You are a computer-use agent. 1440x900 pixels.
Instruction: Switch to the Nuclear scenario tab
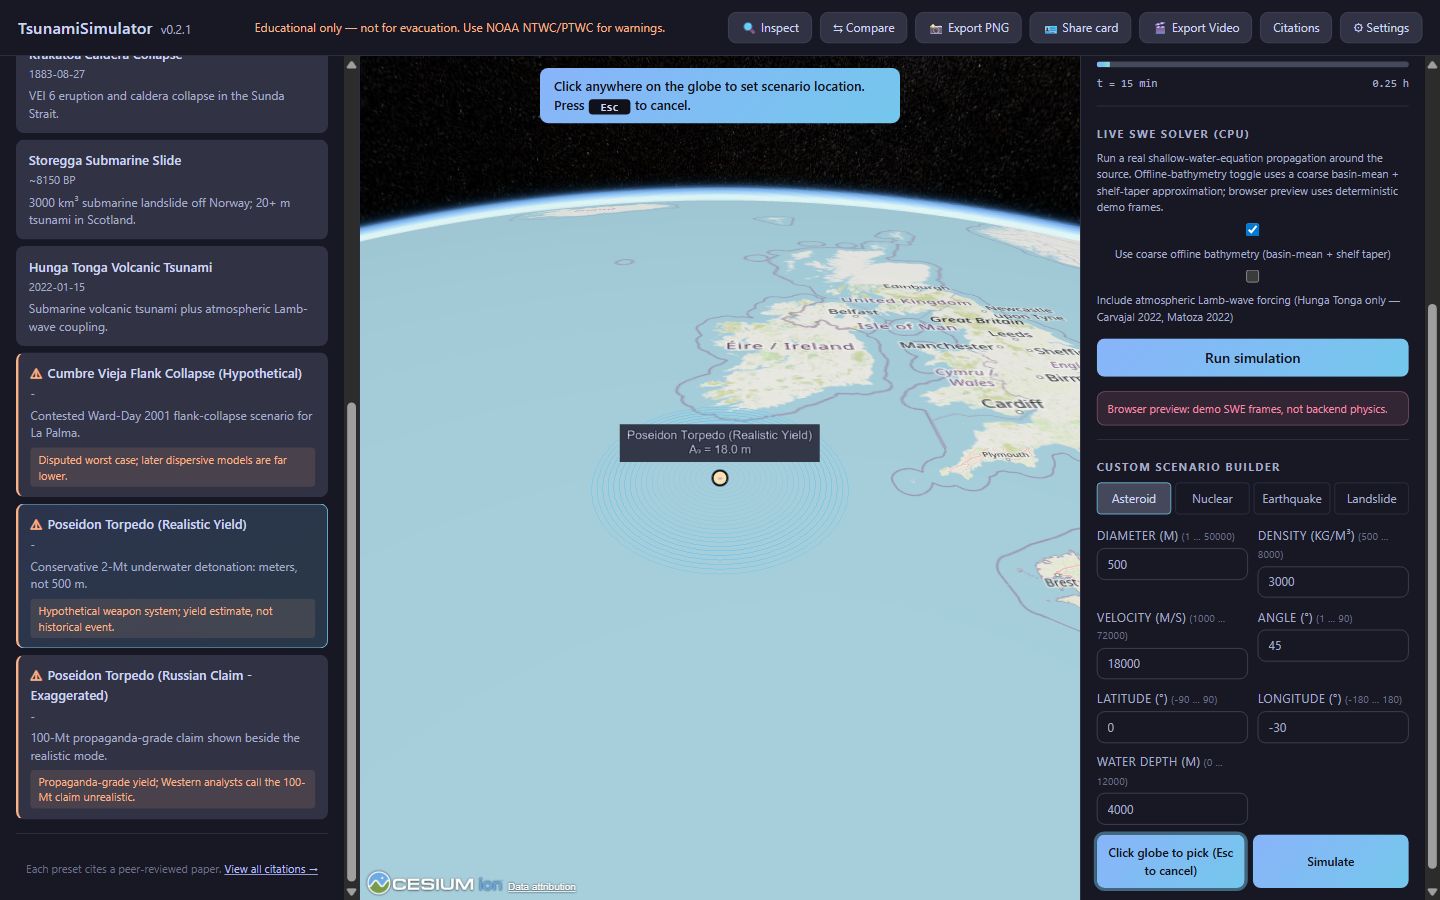pos(1212,499)
